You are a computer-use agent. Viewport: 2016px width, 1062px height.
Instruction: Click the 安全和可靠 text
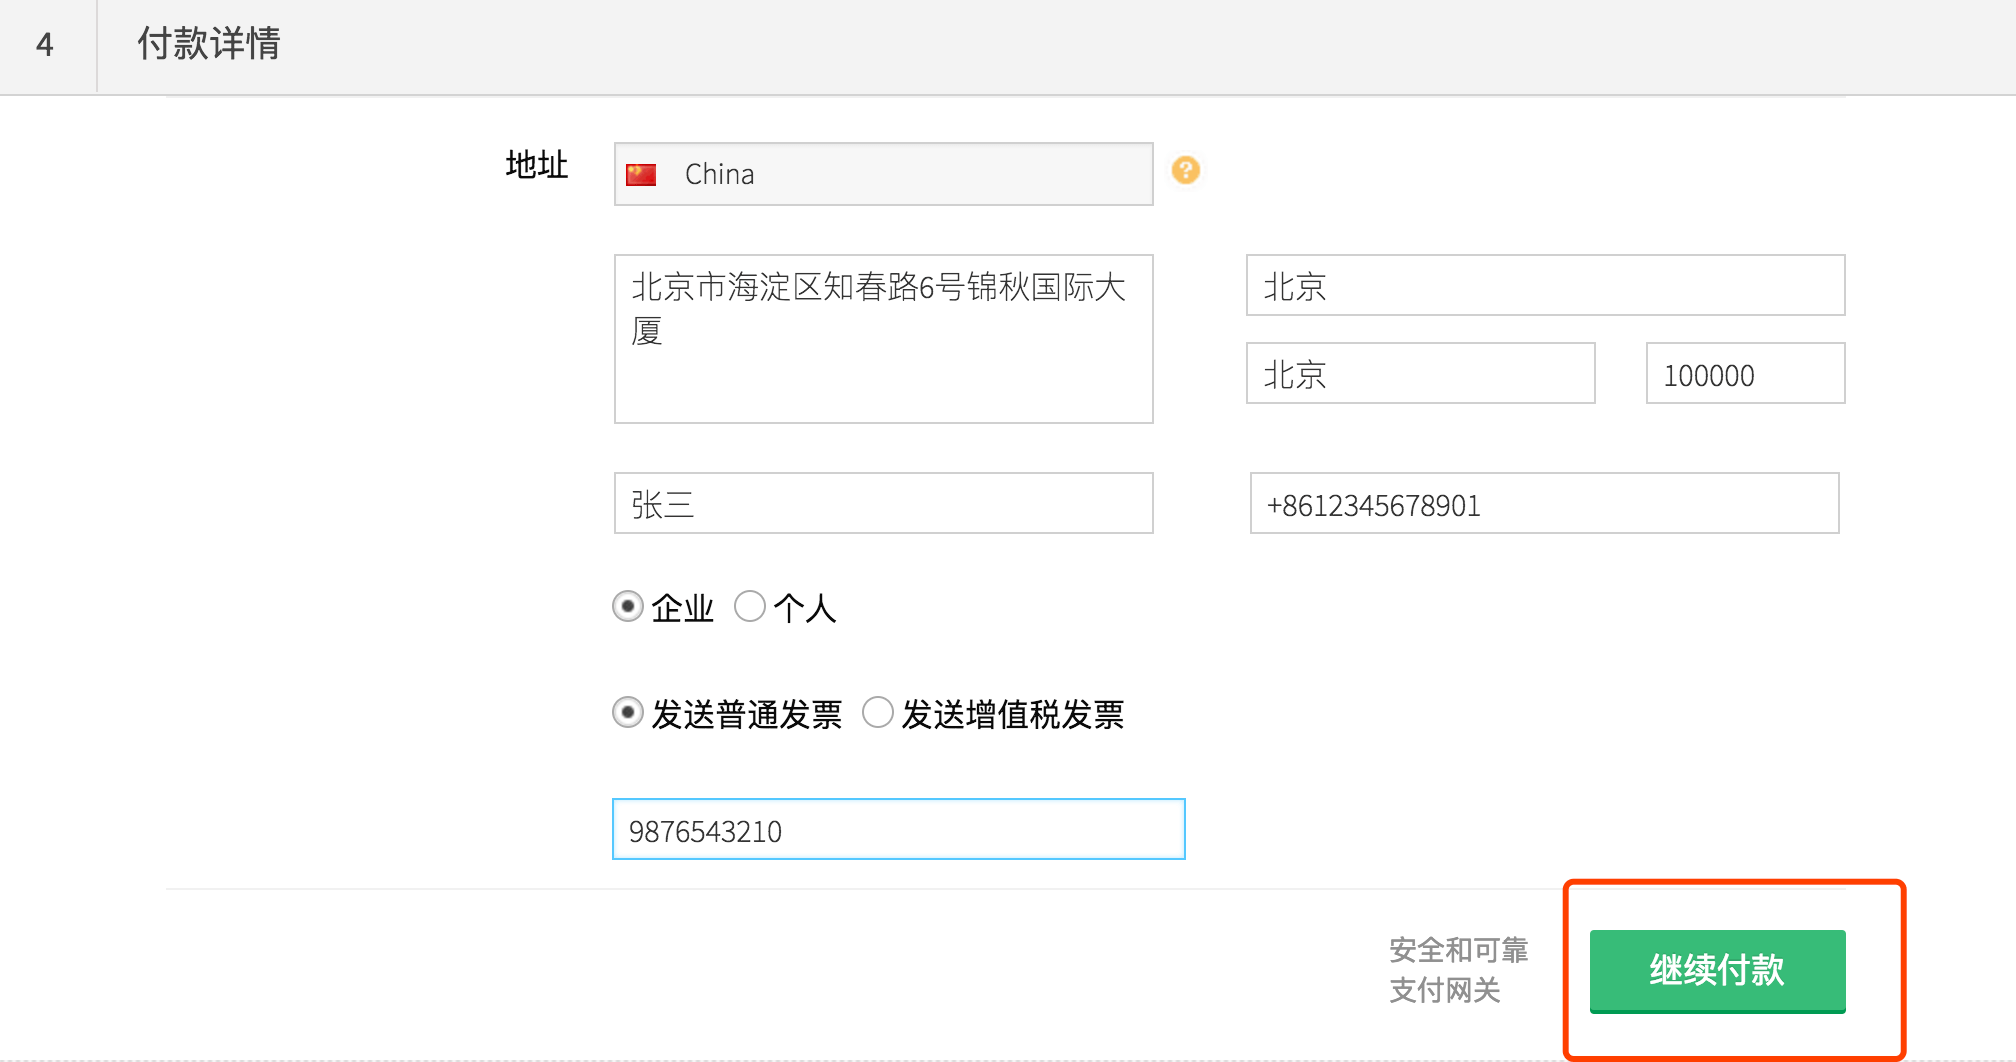1458,950
